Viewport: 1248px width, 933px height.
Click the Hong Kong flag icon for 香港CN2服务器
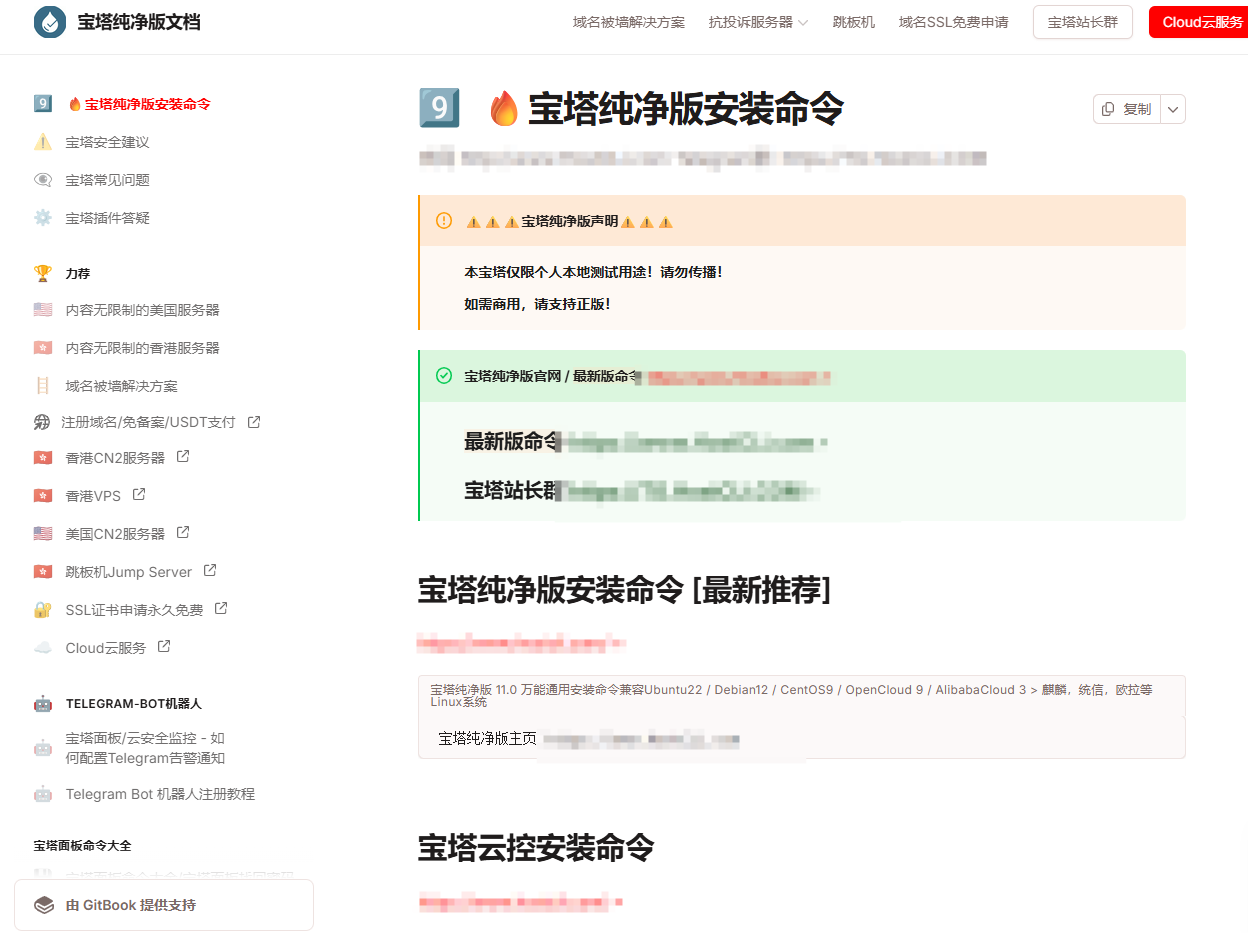tap(41, 457)
